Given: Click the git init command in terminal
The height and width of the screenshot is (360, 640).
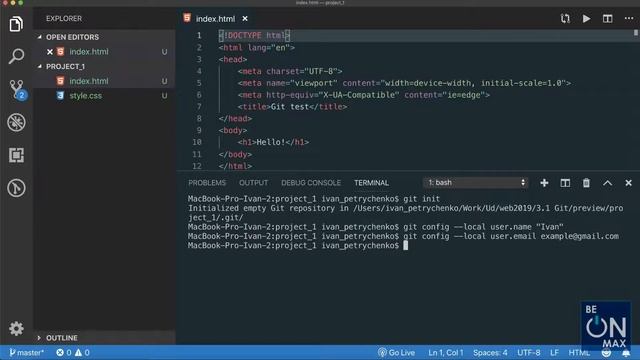Looking at the screenshot, I should pos(422,199).
